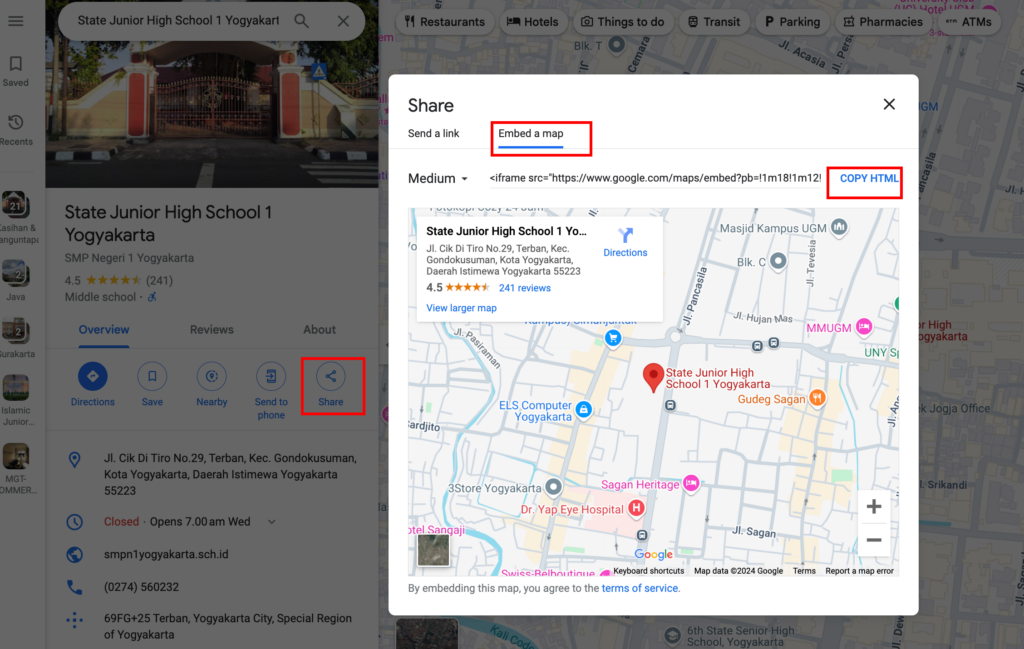Image resolution: width=1024 pixels, height=649 pixels.
Task: Open the terms of service link
Action: tap(639, 588)
